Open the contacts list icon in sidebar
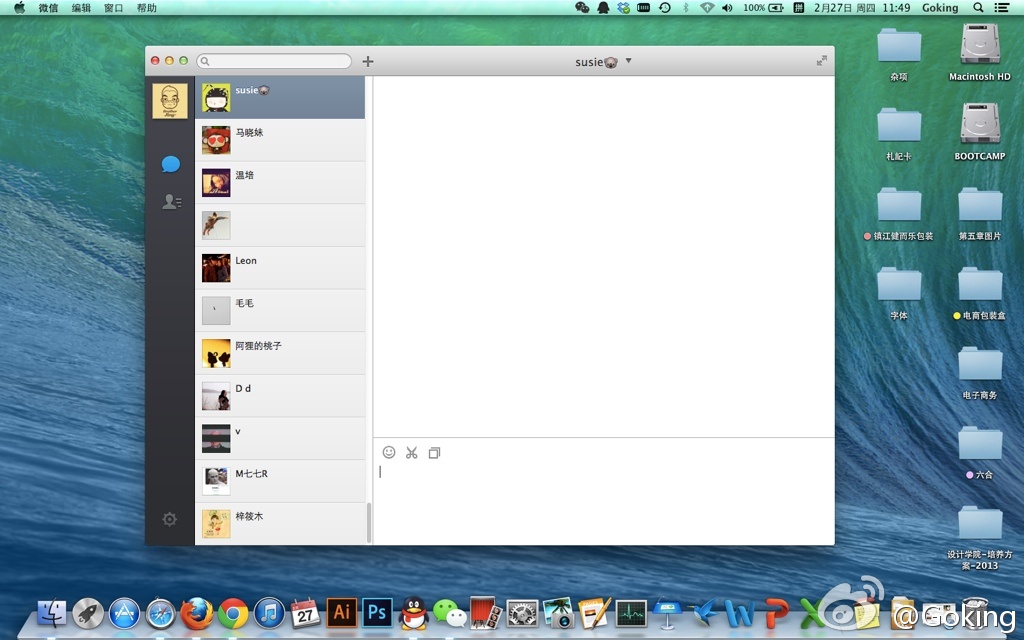 pyautogui.click(x=171, y=202)
